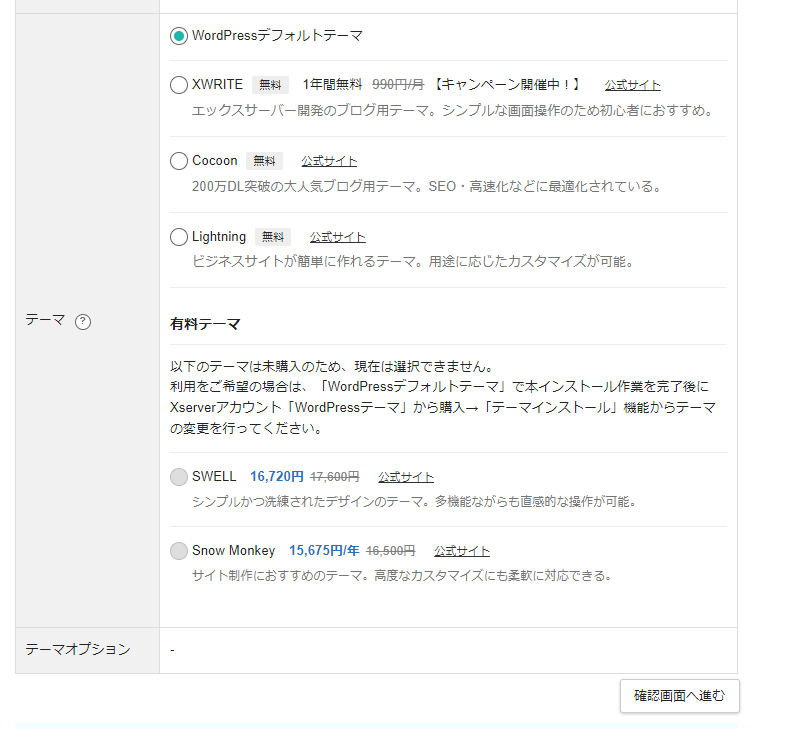Click the XWRITE 無料 badge
787x729 pixels.
270,85
